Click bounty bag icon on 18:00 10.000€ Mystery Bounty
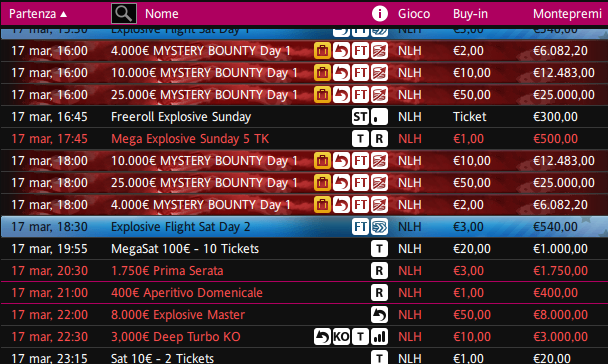The height and width of the screenshot is (364, 608). (322, 161)
